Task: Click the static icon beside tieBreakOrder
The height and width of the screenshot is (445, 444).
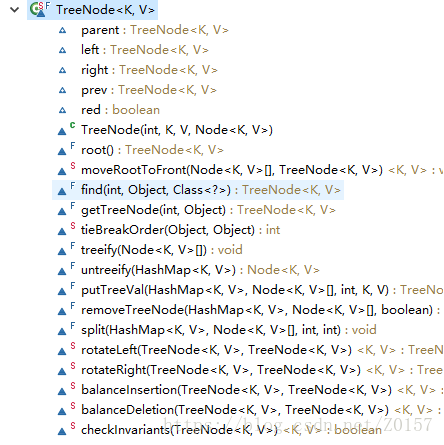Action: point(66,229)
